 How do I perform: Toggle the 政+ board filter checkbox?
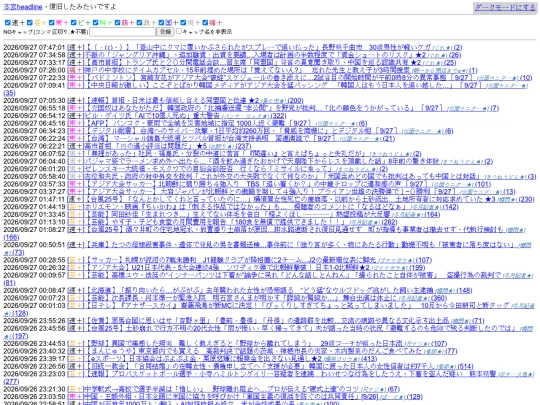139,23
